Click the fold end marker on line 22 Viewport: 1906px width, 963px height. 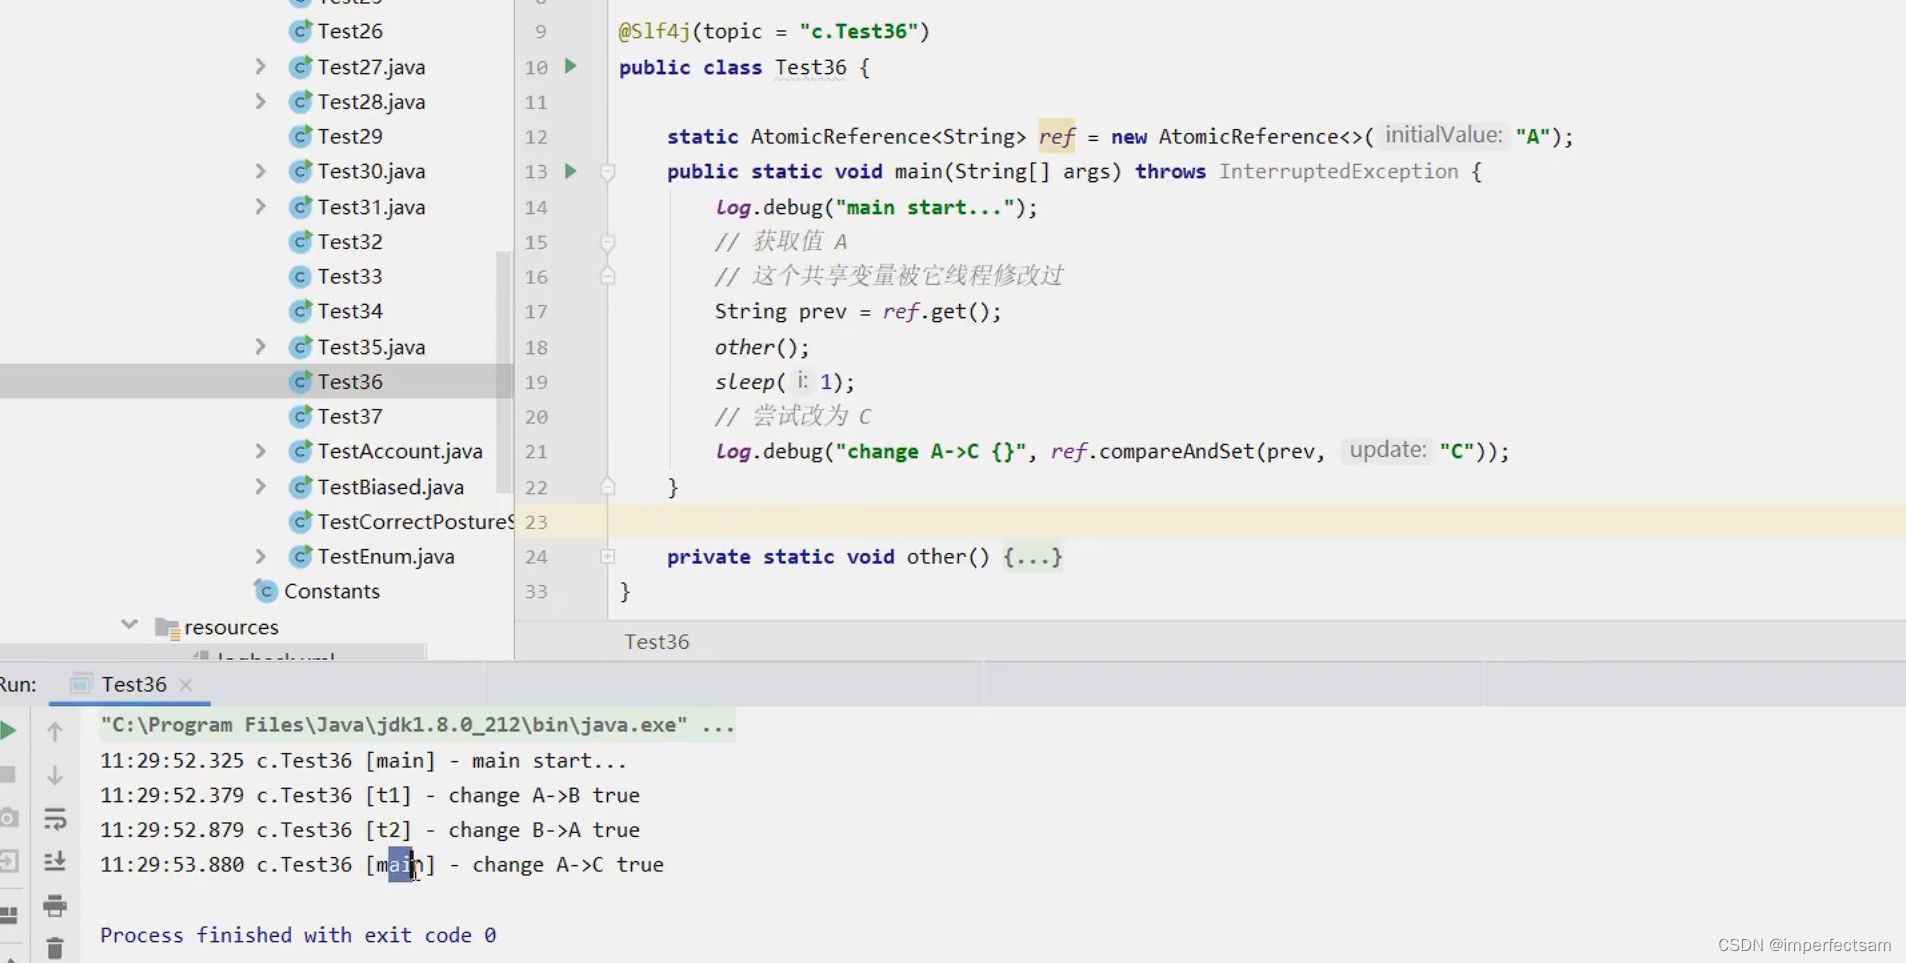607,486
